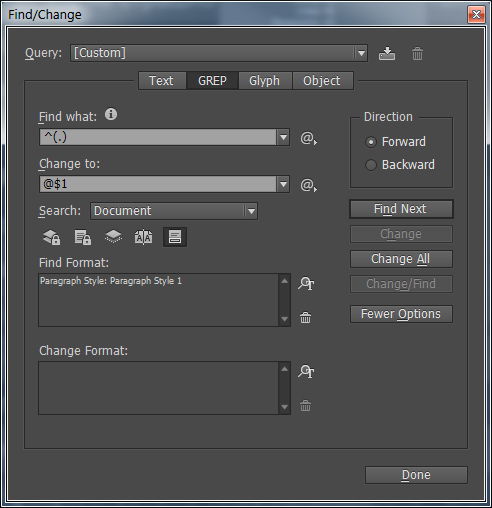
Task: Click the Fewer Options button
Action: coord(401,314)
